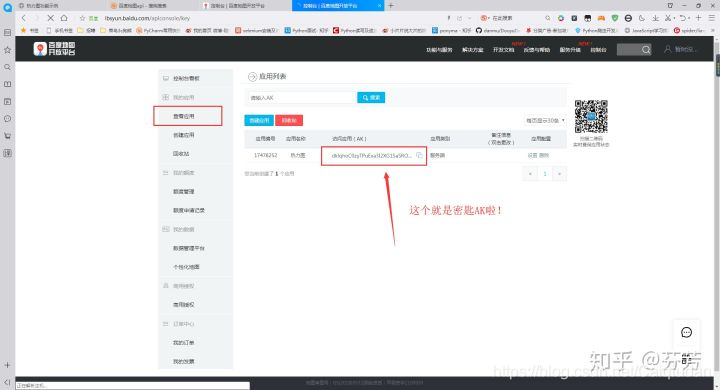This screenshot has height=390, width=720.
Task: Select 额度管理 in the sidebar
Action: click(184, 192)
